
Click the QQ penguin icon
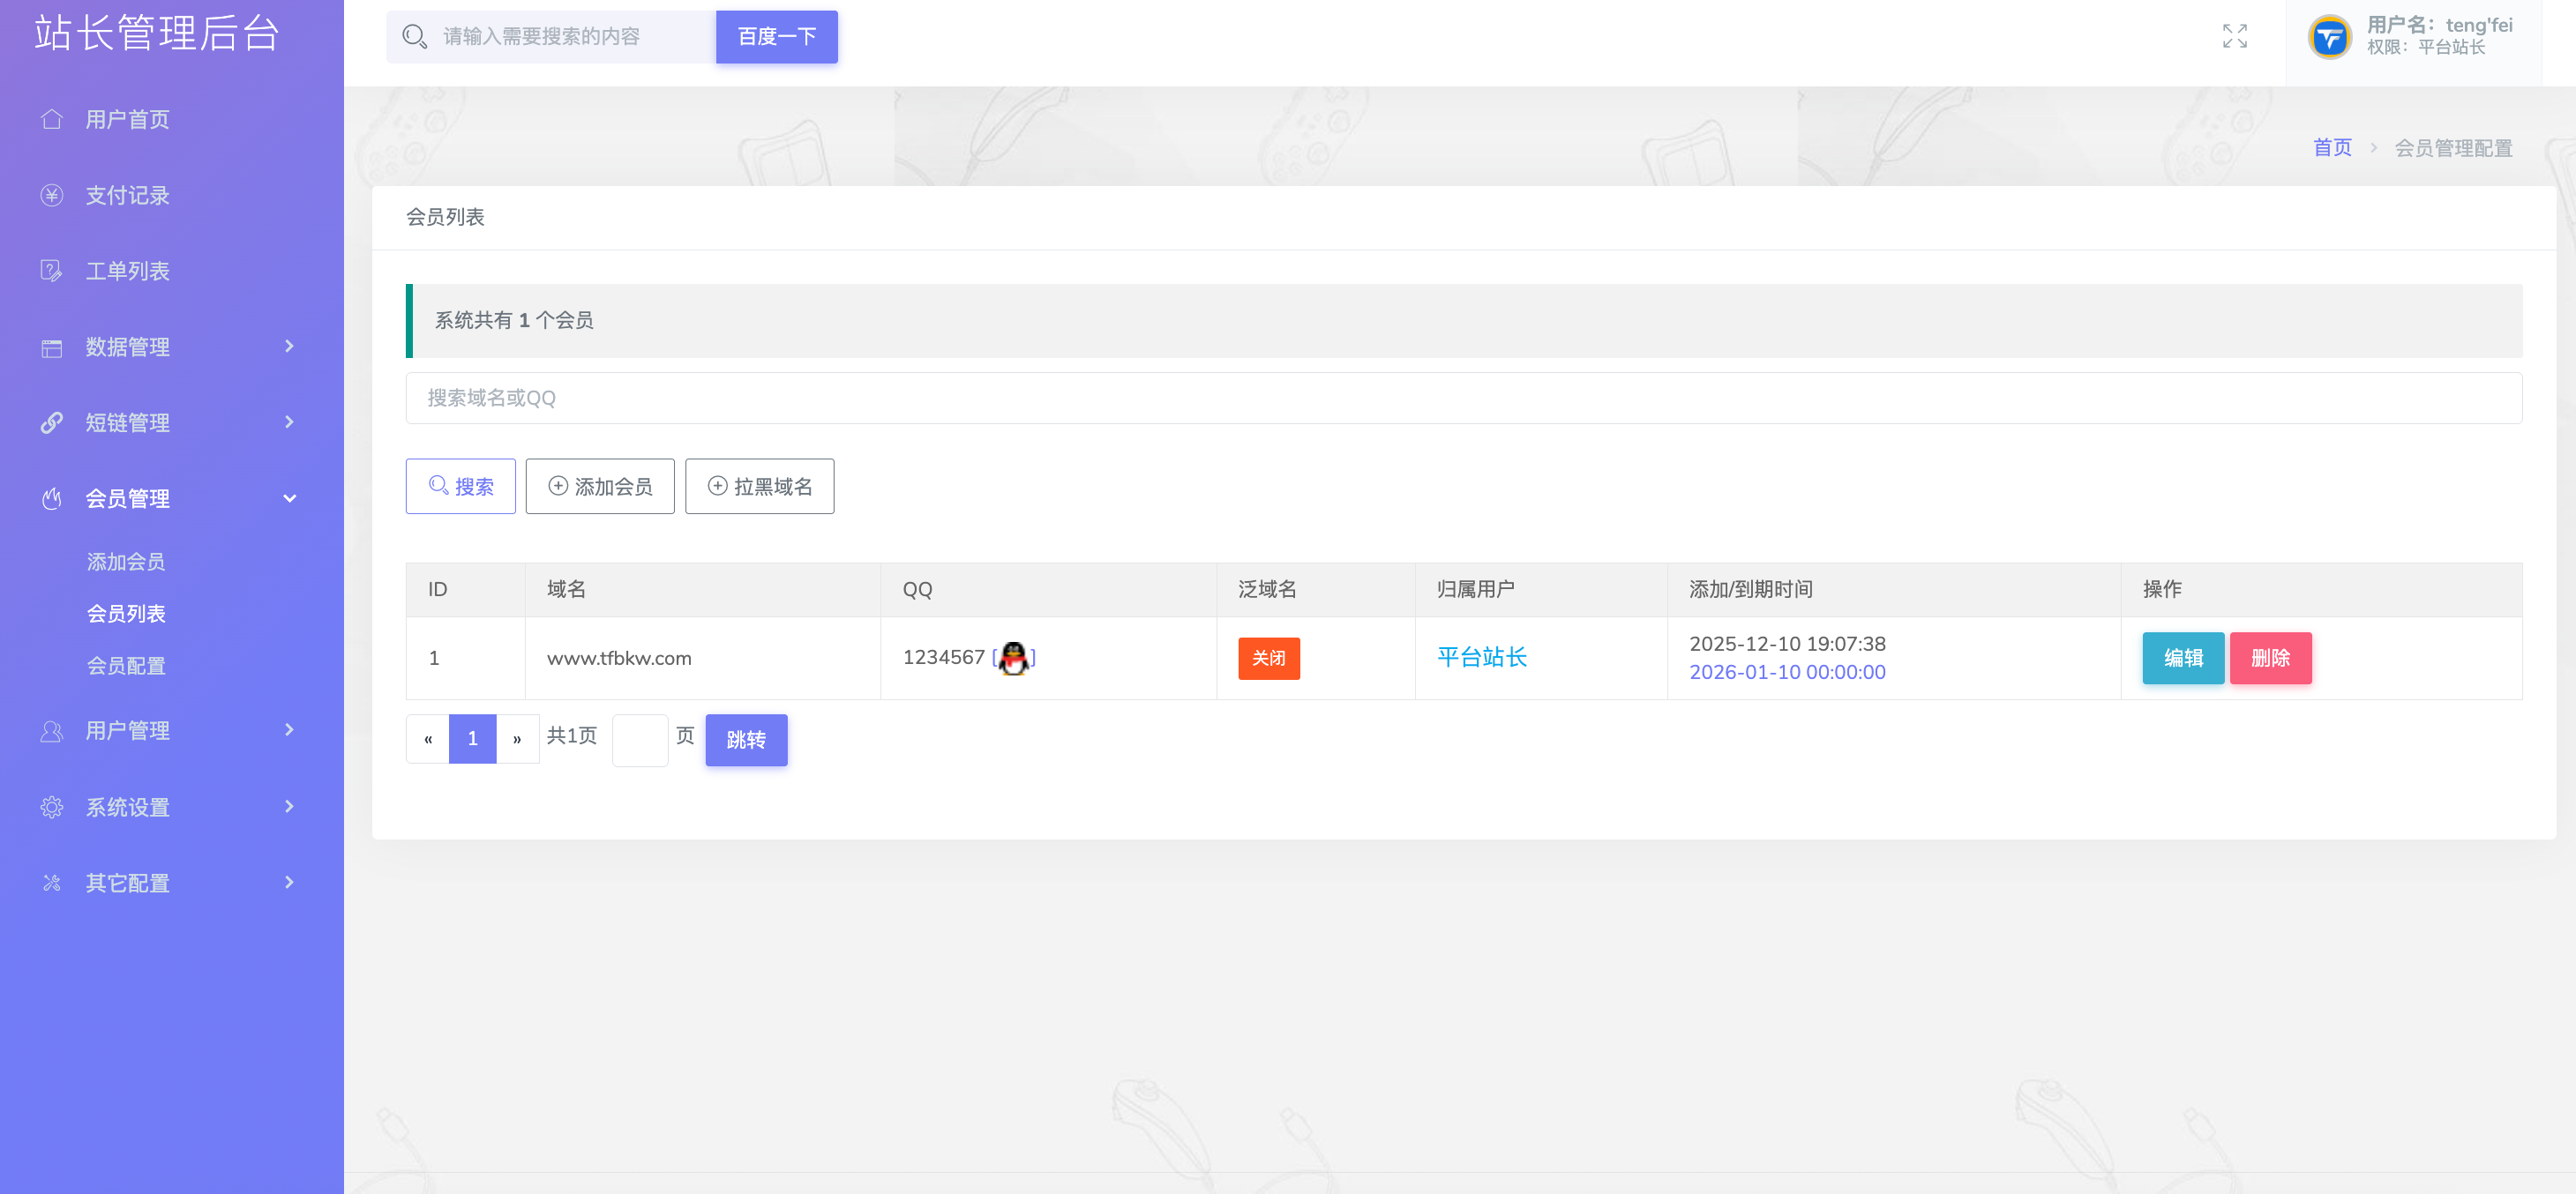click(1013, 658)
